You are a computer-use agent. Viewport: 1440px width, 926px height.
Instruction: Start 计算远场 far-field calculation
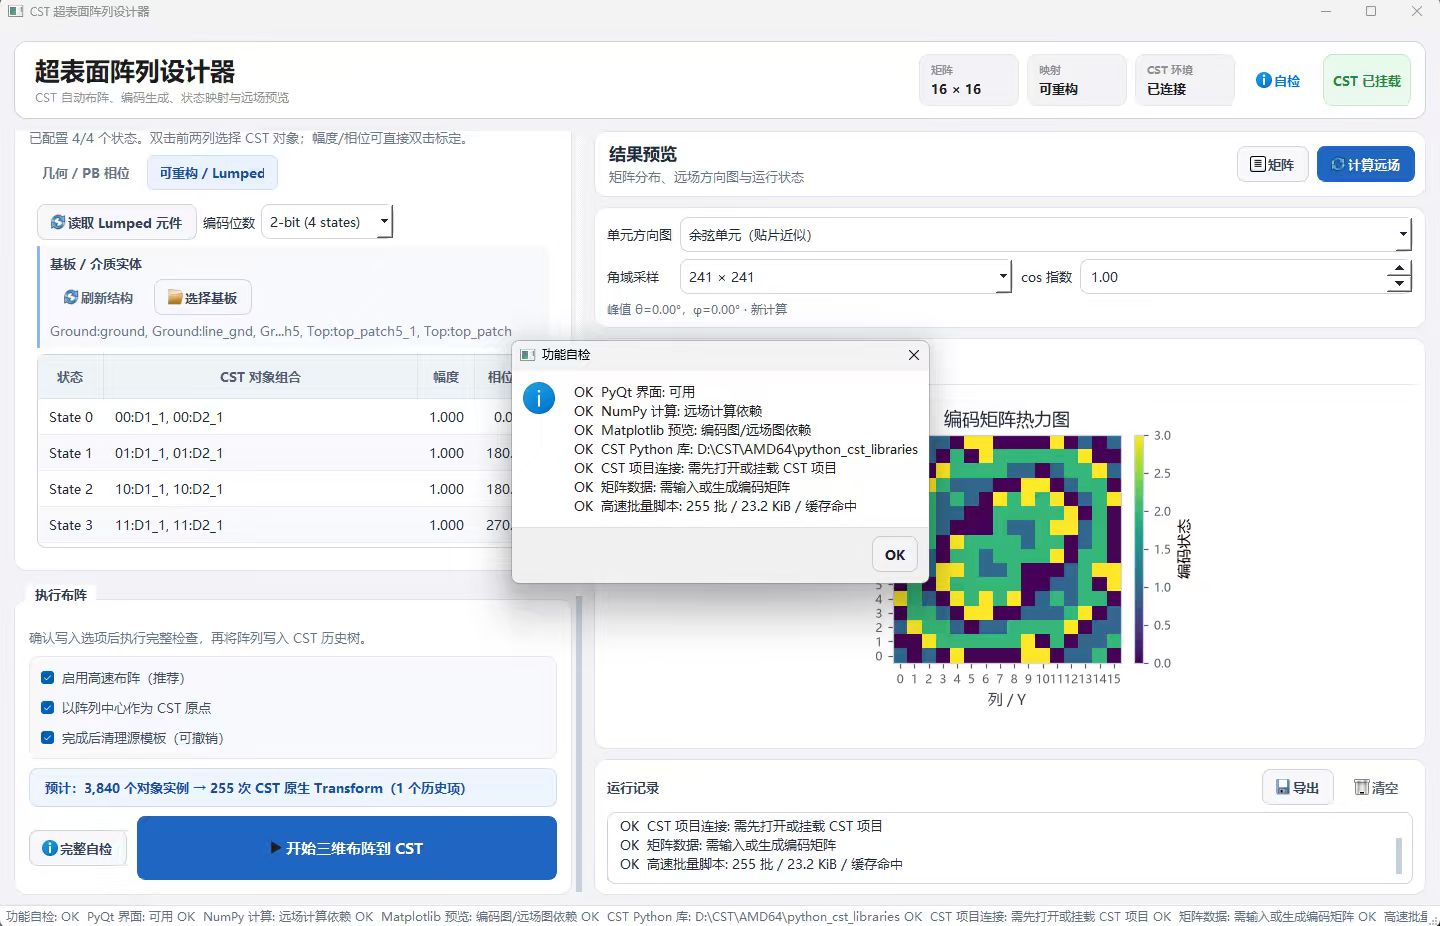coord(1365,165)
